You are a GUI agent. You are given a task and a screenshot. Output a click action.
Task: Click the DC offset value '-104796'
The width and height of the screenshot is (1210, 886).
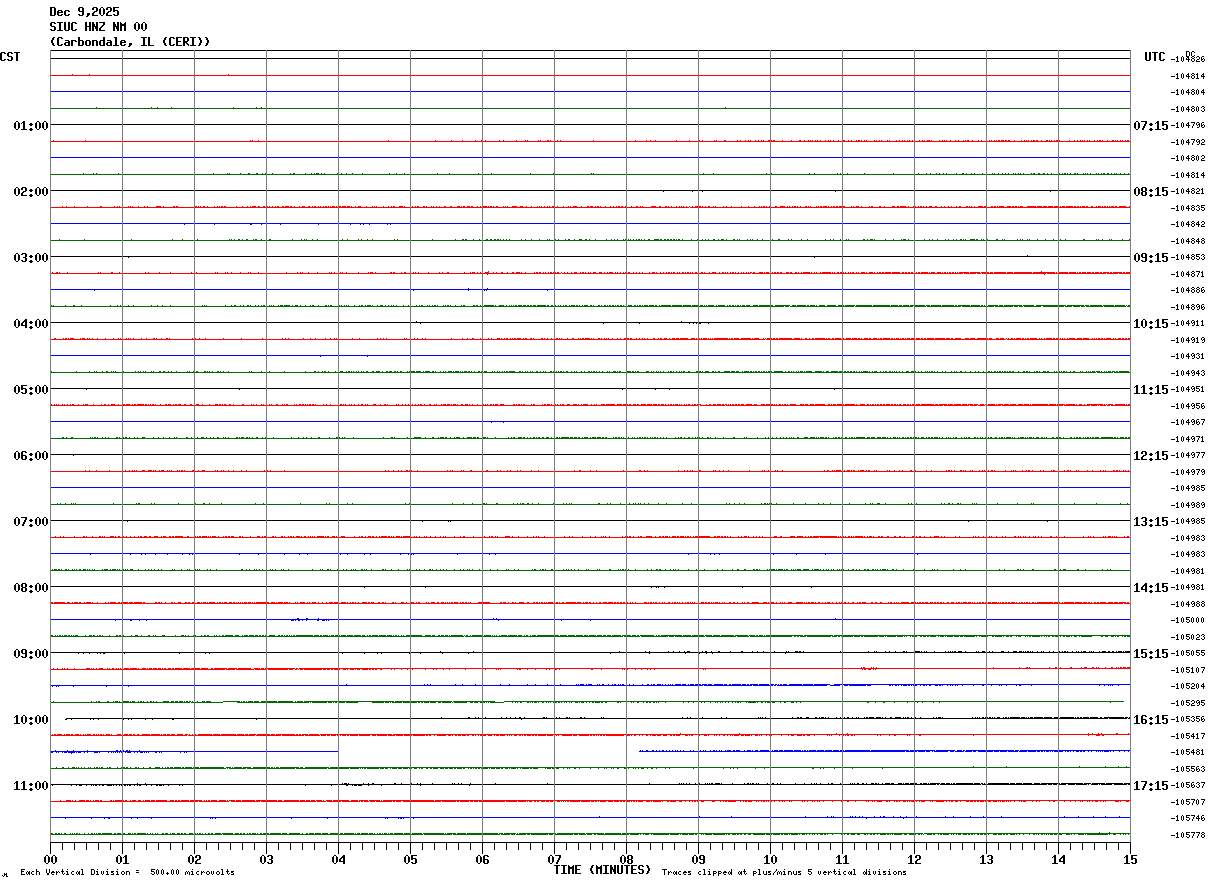click(x=1187, y=126)
